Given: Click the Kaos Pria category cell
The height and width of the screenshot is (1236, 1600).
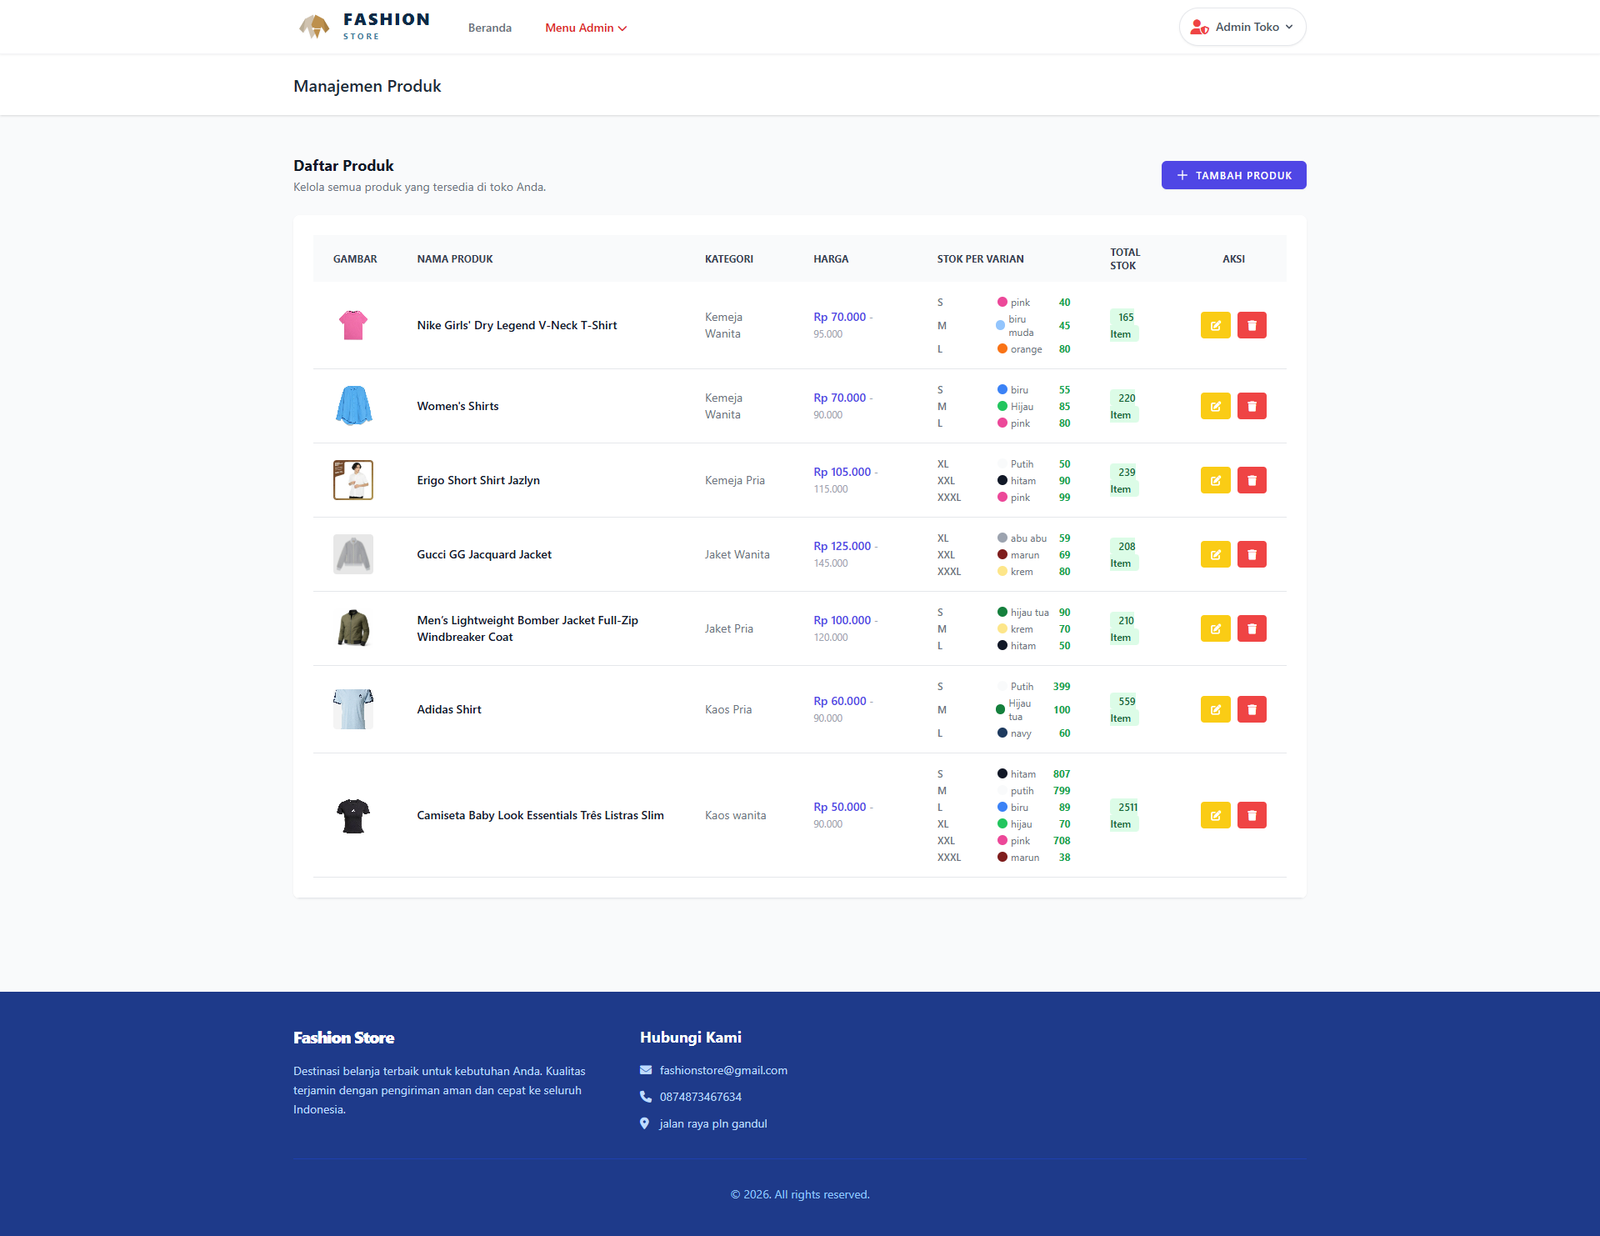Looking at the screenshot, I should pos(728,709).
